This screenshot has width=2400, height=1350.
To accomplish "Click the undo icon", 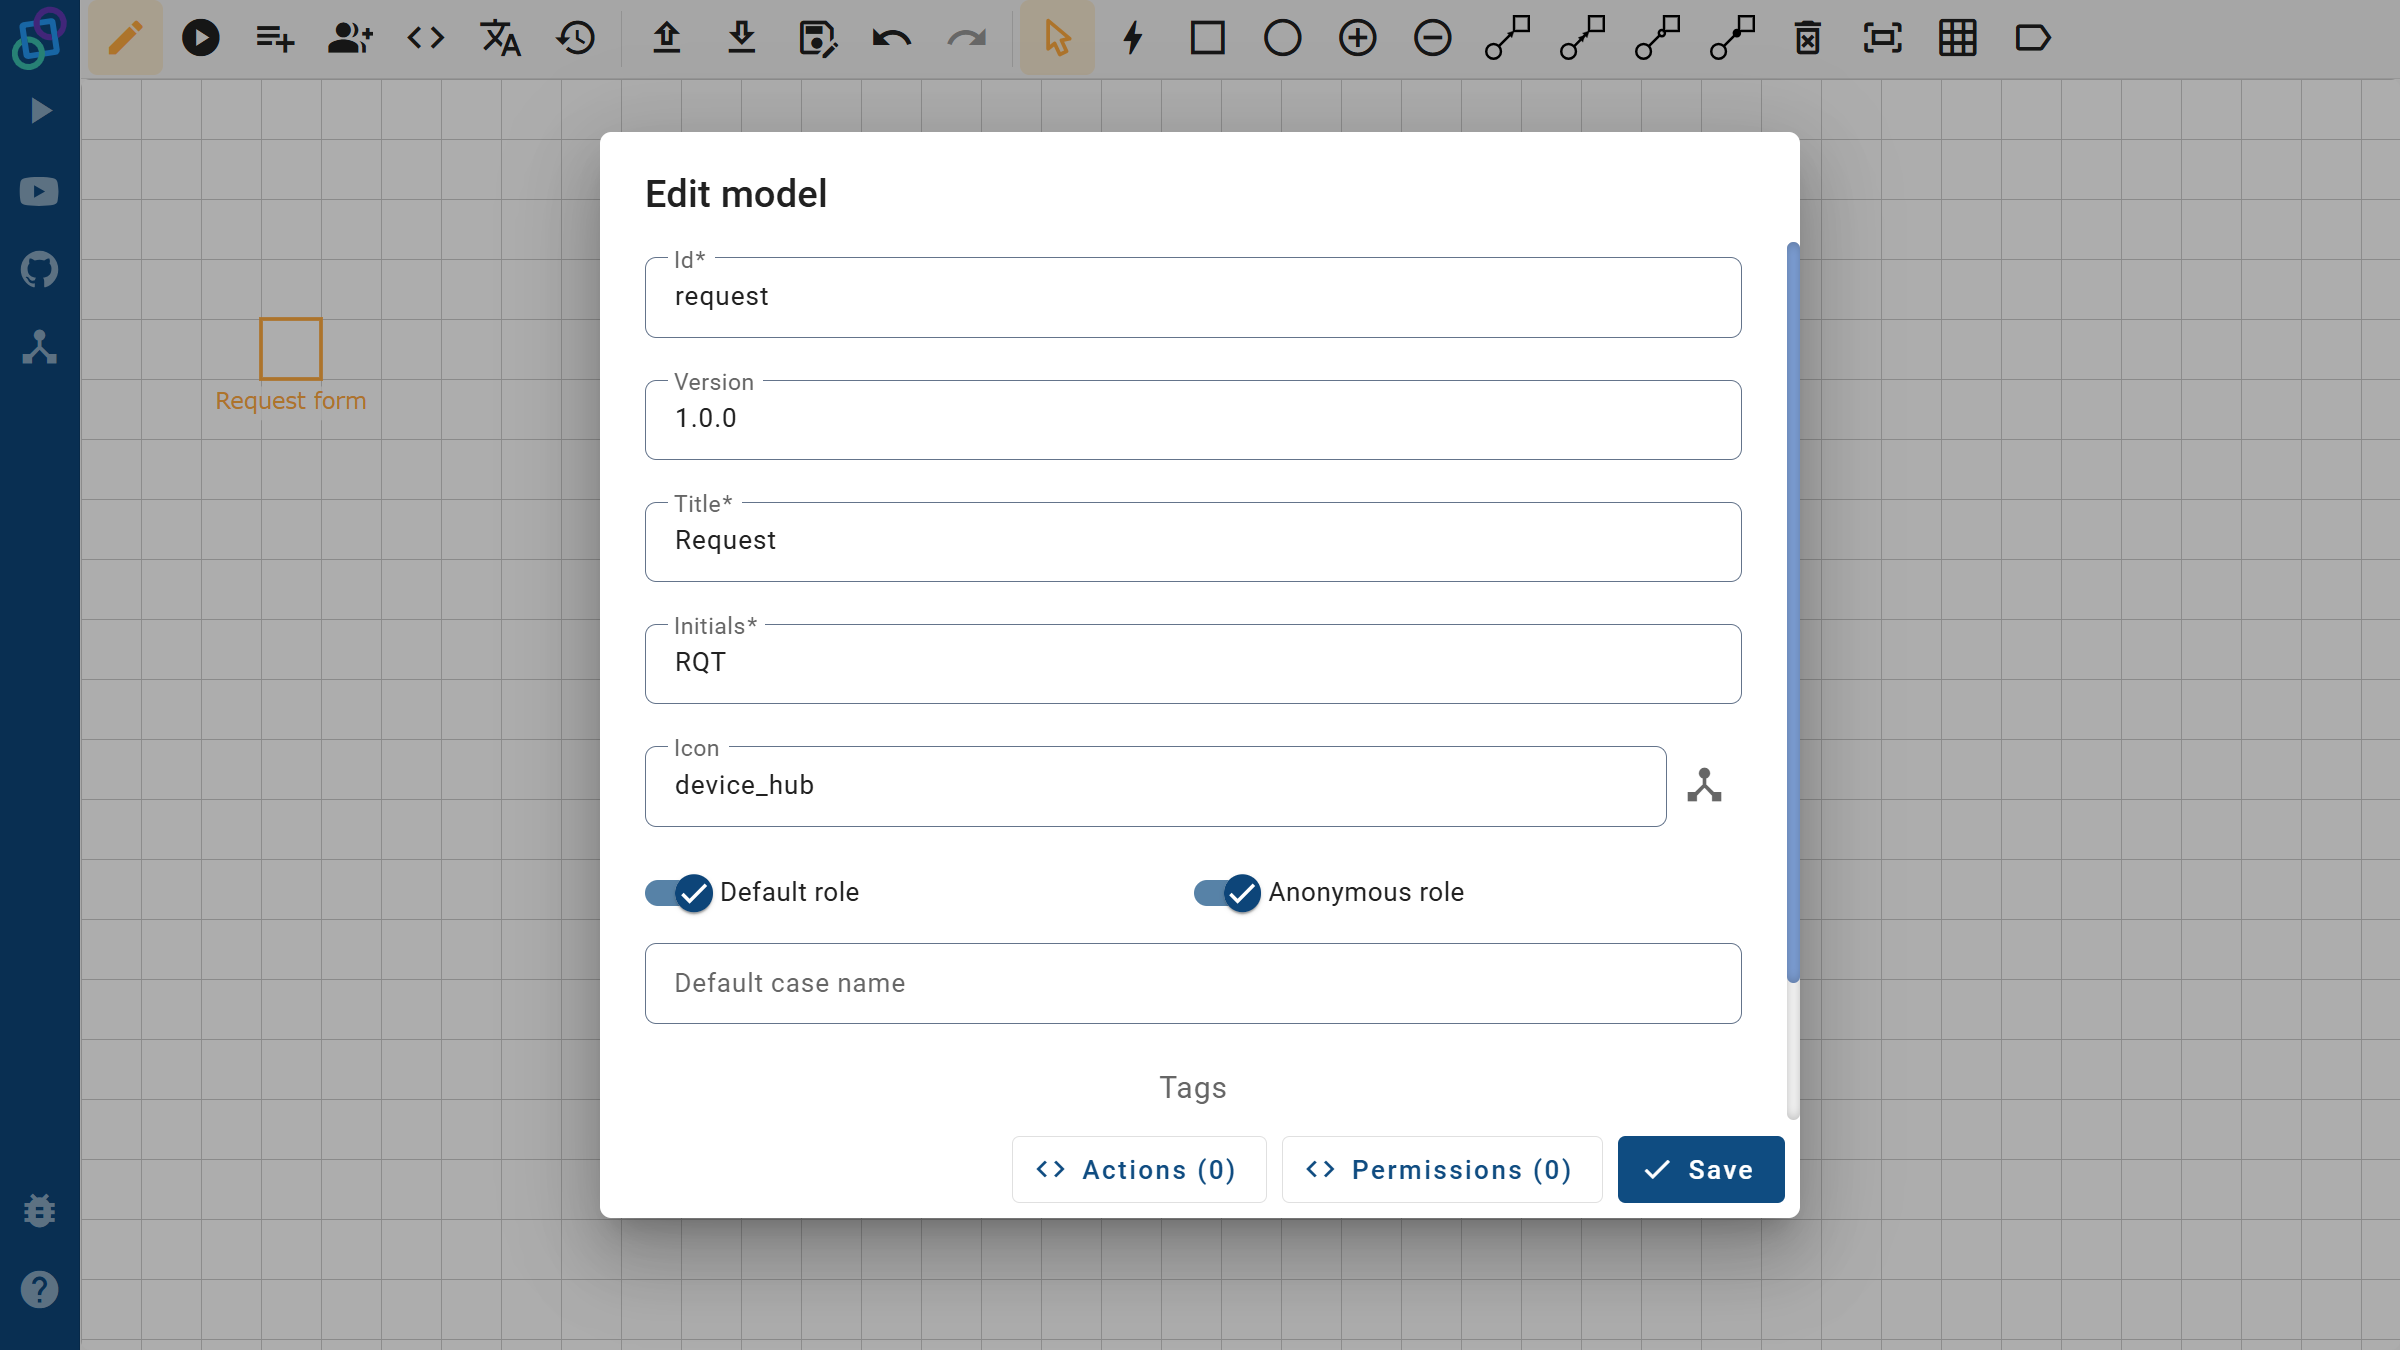I will click(x=890, y=38).
